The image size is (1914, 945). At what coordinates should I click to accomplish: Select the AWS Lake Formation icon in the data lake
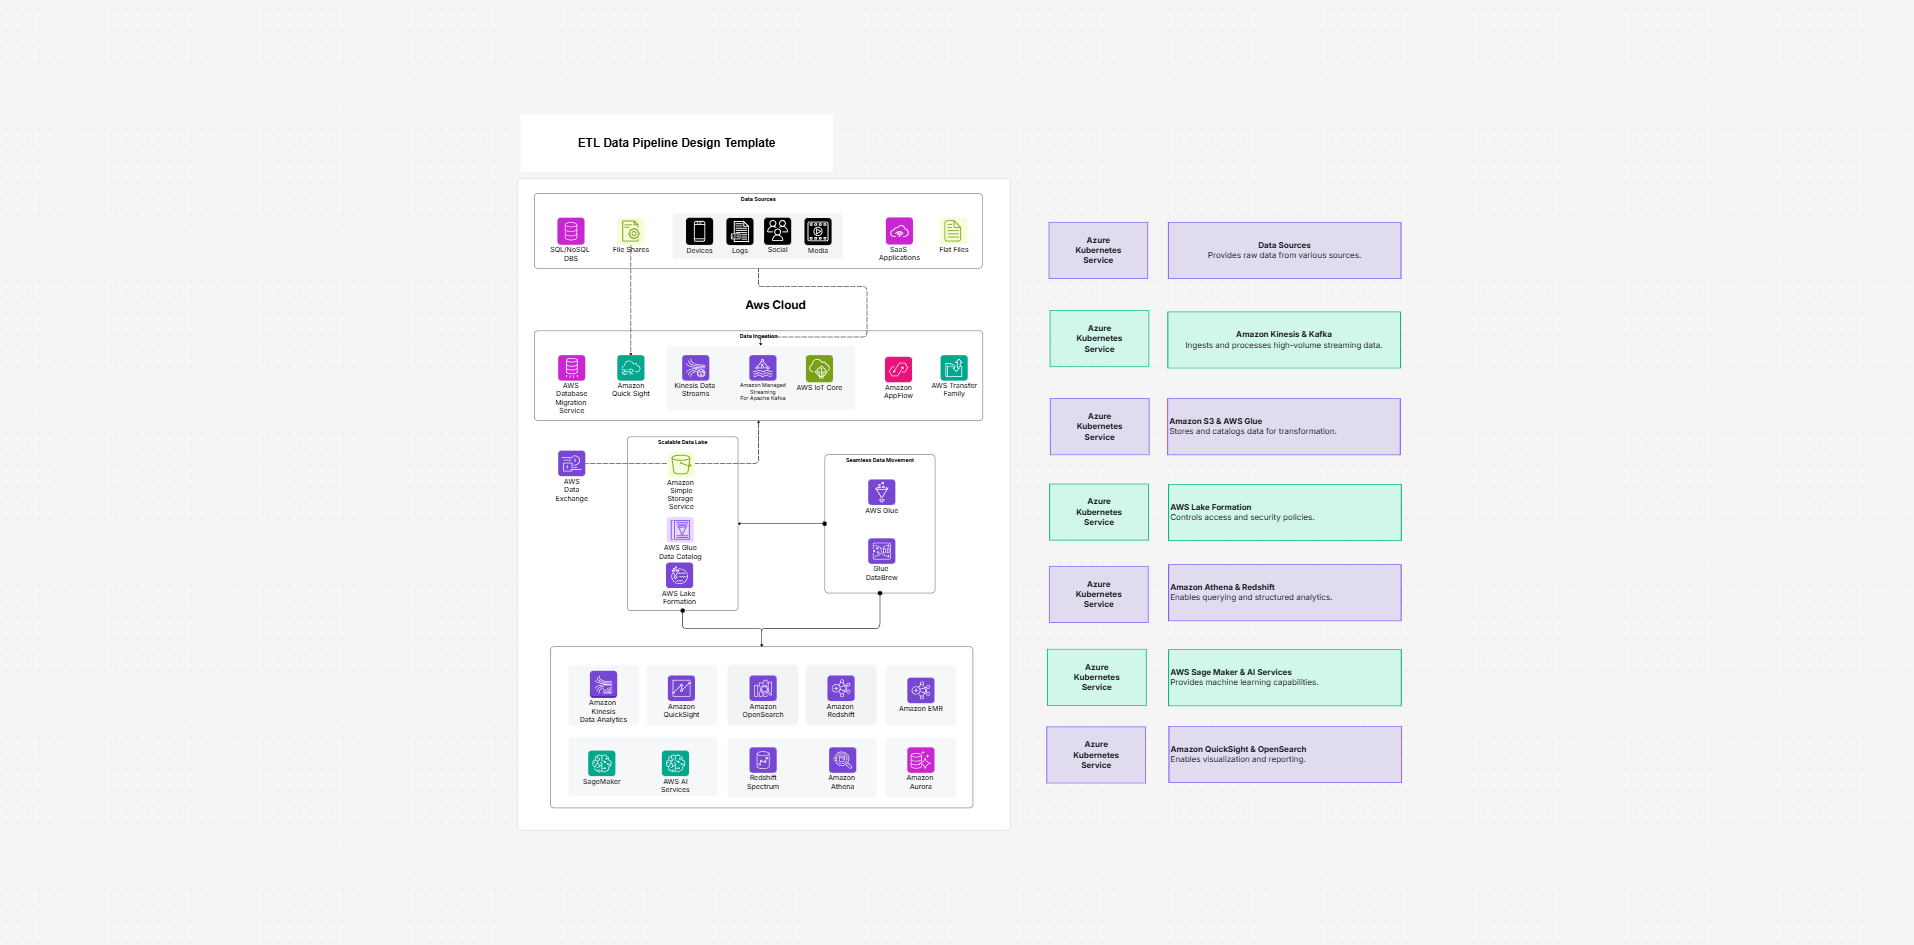pos(680,575)
